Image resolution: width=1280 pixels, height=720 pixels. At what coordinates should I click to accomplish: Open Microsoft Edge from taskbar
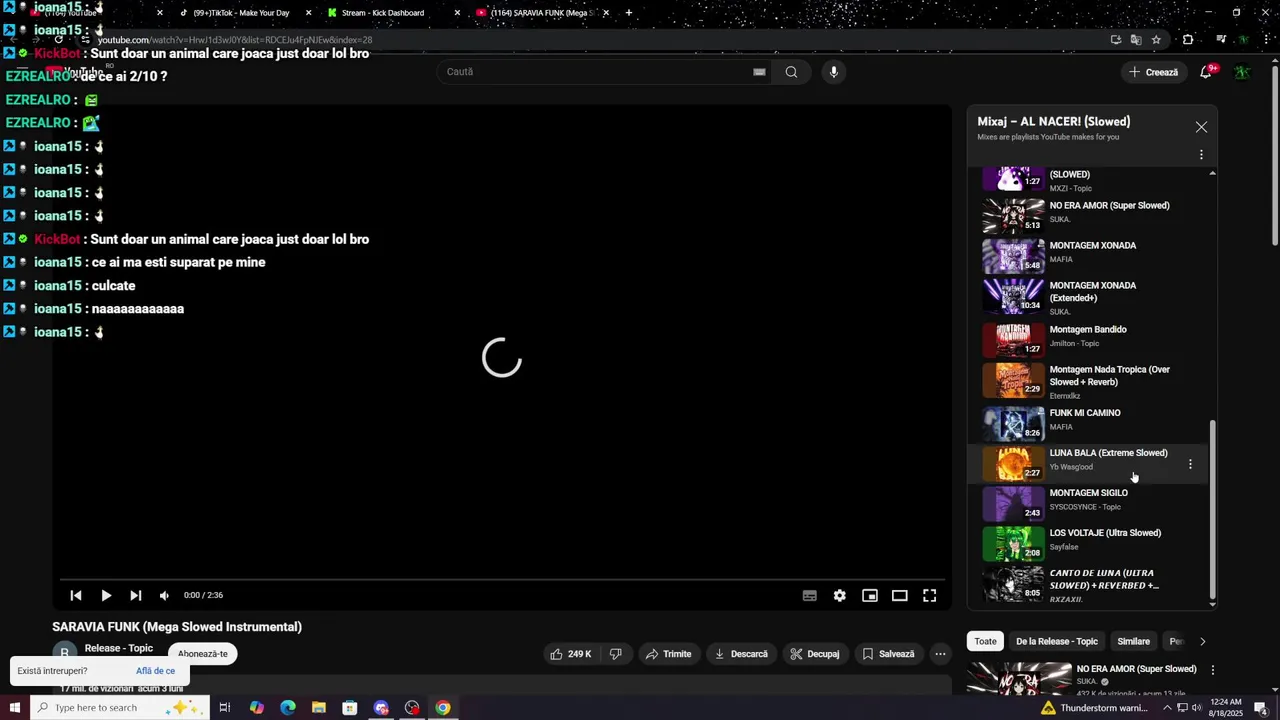288,707
